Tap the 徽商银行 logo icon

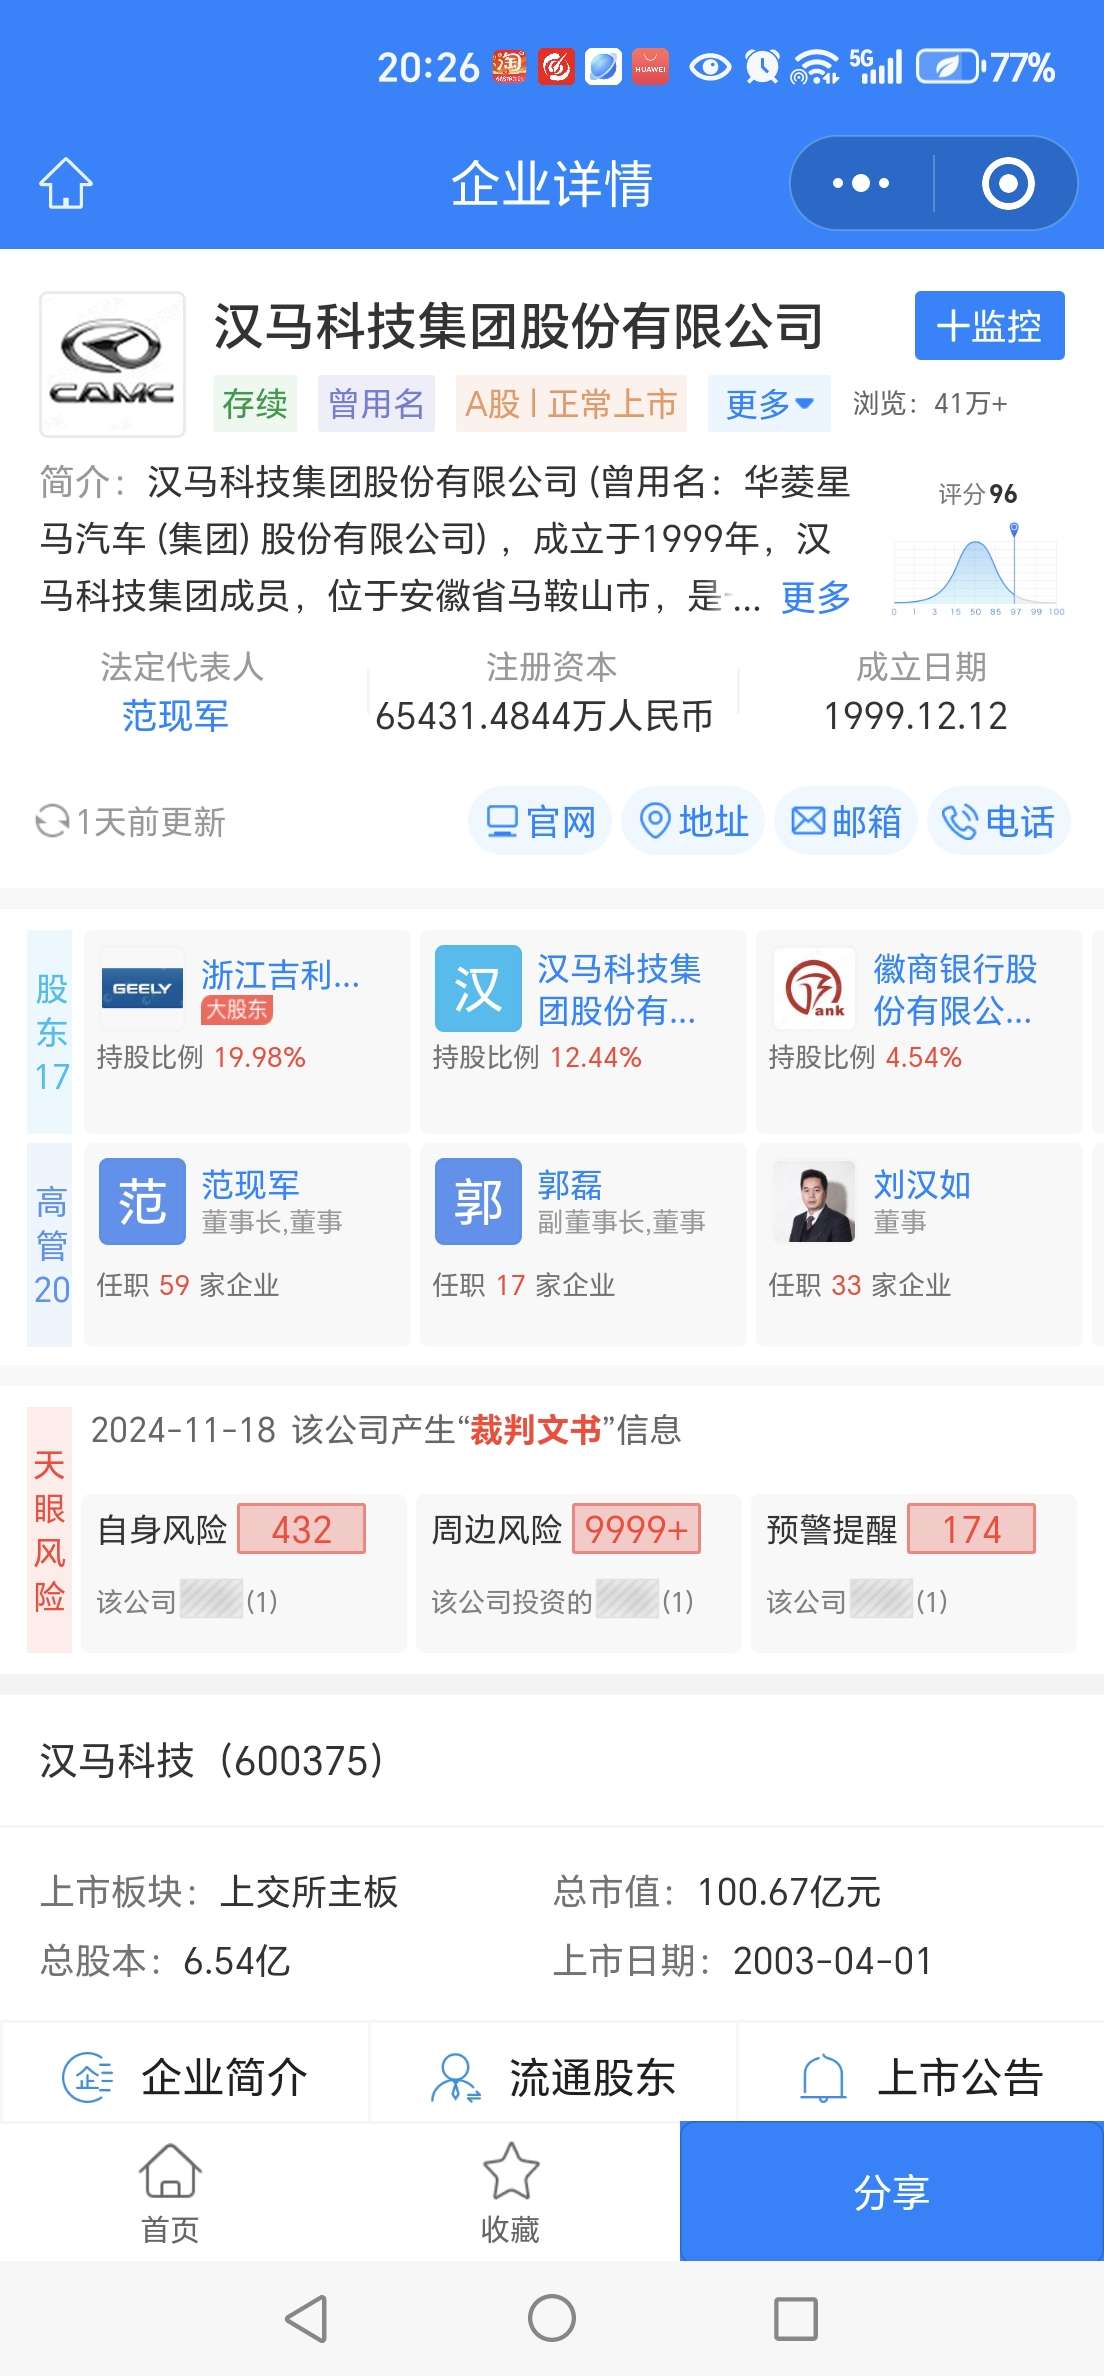point(814,988)
